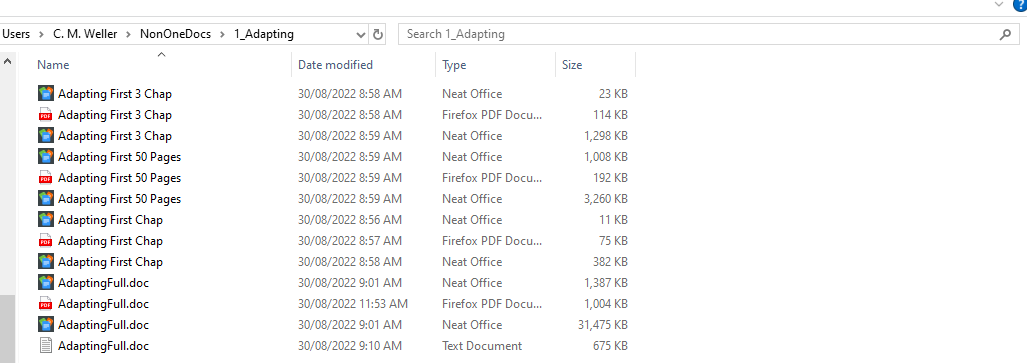1027x363 pixels.
Task: Open the address bar history dropdown
Action: tap(361, 34)
